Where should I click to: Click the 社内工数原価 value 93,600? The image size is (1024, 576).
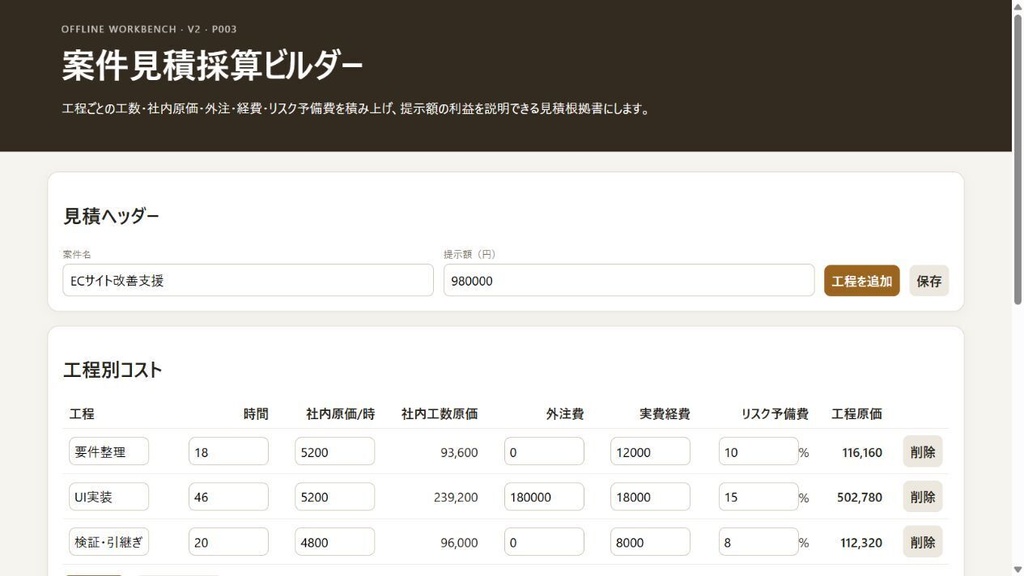point(459,452)
